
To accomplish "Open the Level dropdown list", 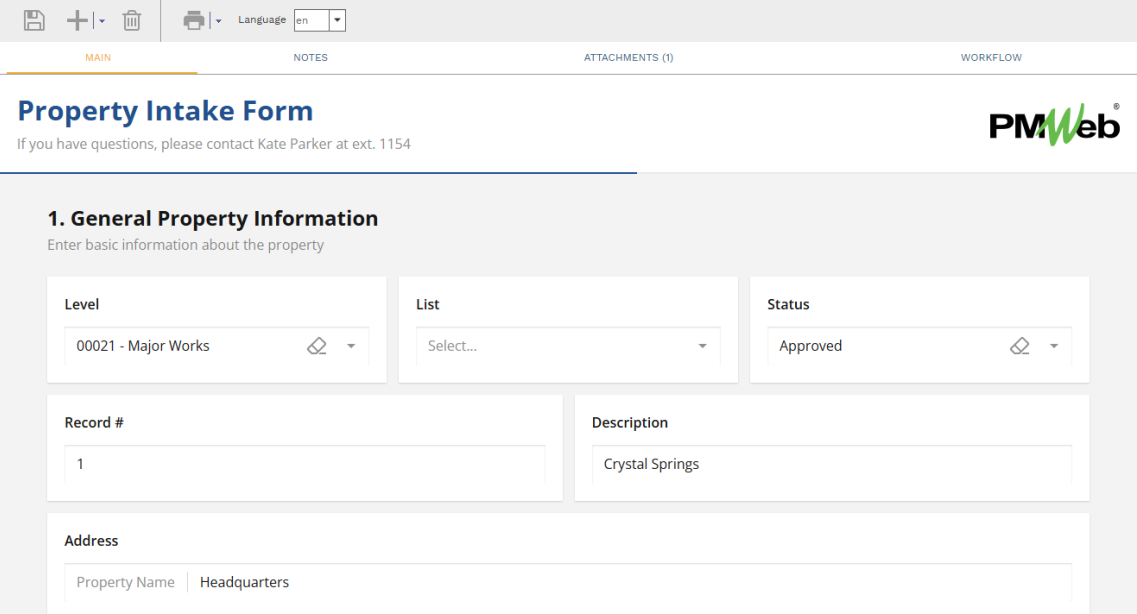I will tap(351, 346).
